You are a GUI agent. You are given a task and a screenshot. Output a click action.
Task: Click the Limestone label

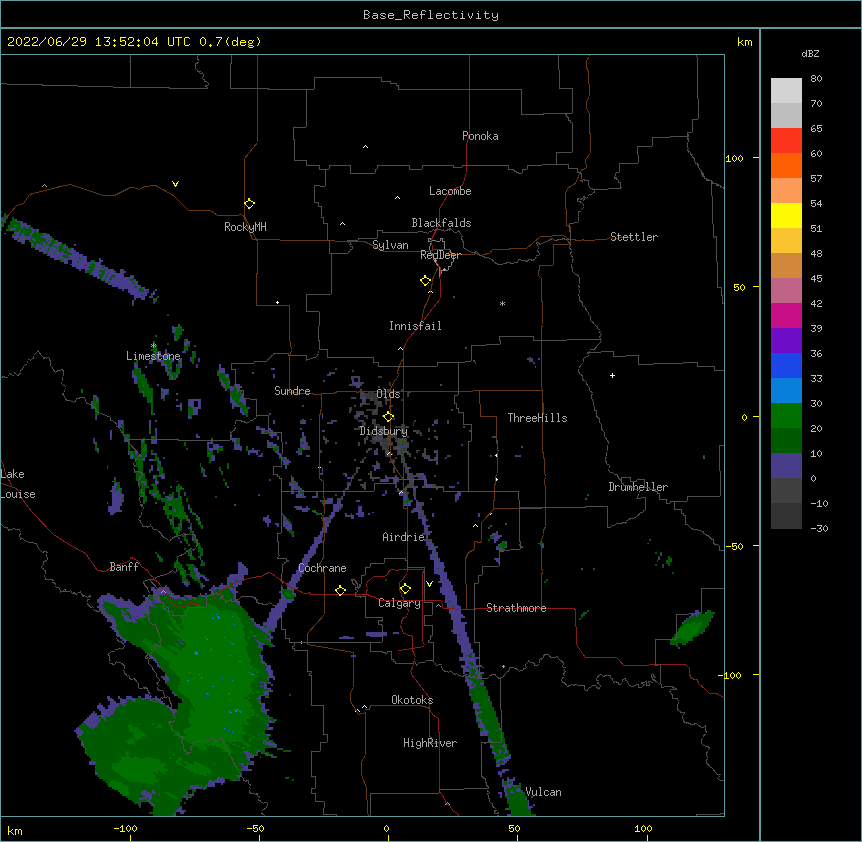(153, 356)
